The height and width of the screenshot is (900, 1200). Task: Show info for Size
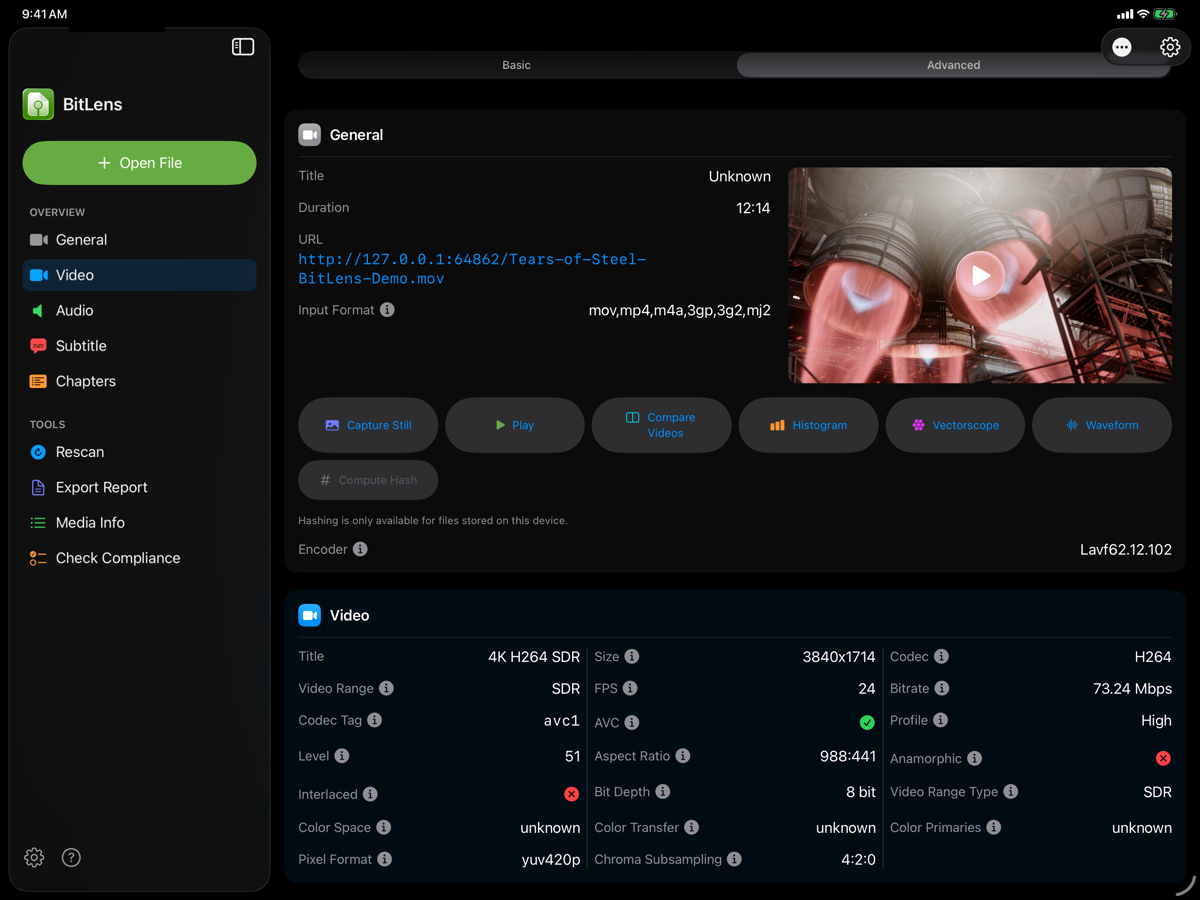(x=632, y=657)
